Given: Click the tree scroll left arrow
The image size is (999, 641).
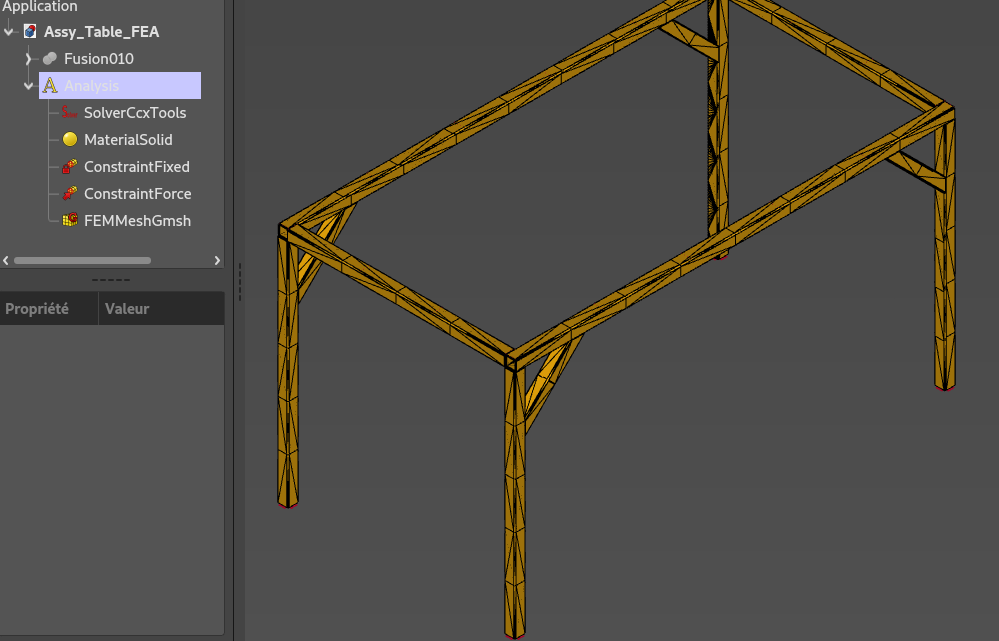Looking at the screenshot, I should pyautogui.click(x=6, y=260).
